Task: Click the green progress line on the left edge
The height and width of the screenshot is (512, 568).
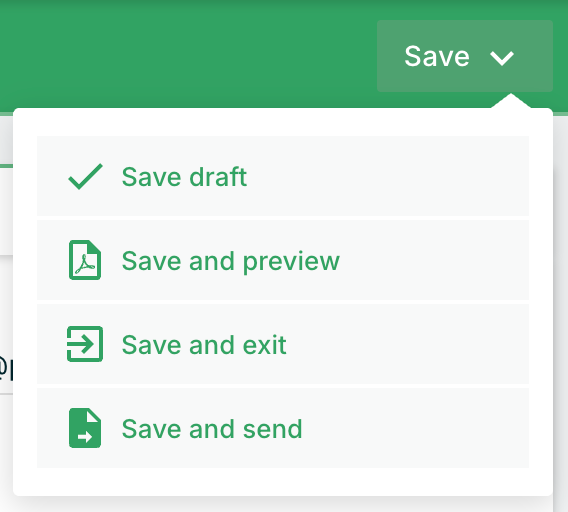Action: pyautogui.click(x=6, y=166)
